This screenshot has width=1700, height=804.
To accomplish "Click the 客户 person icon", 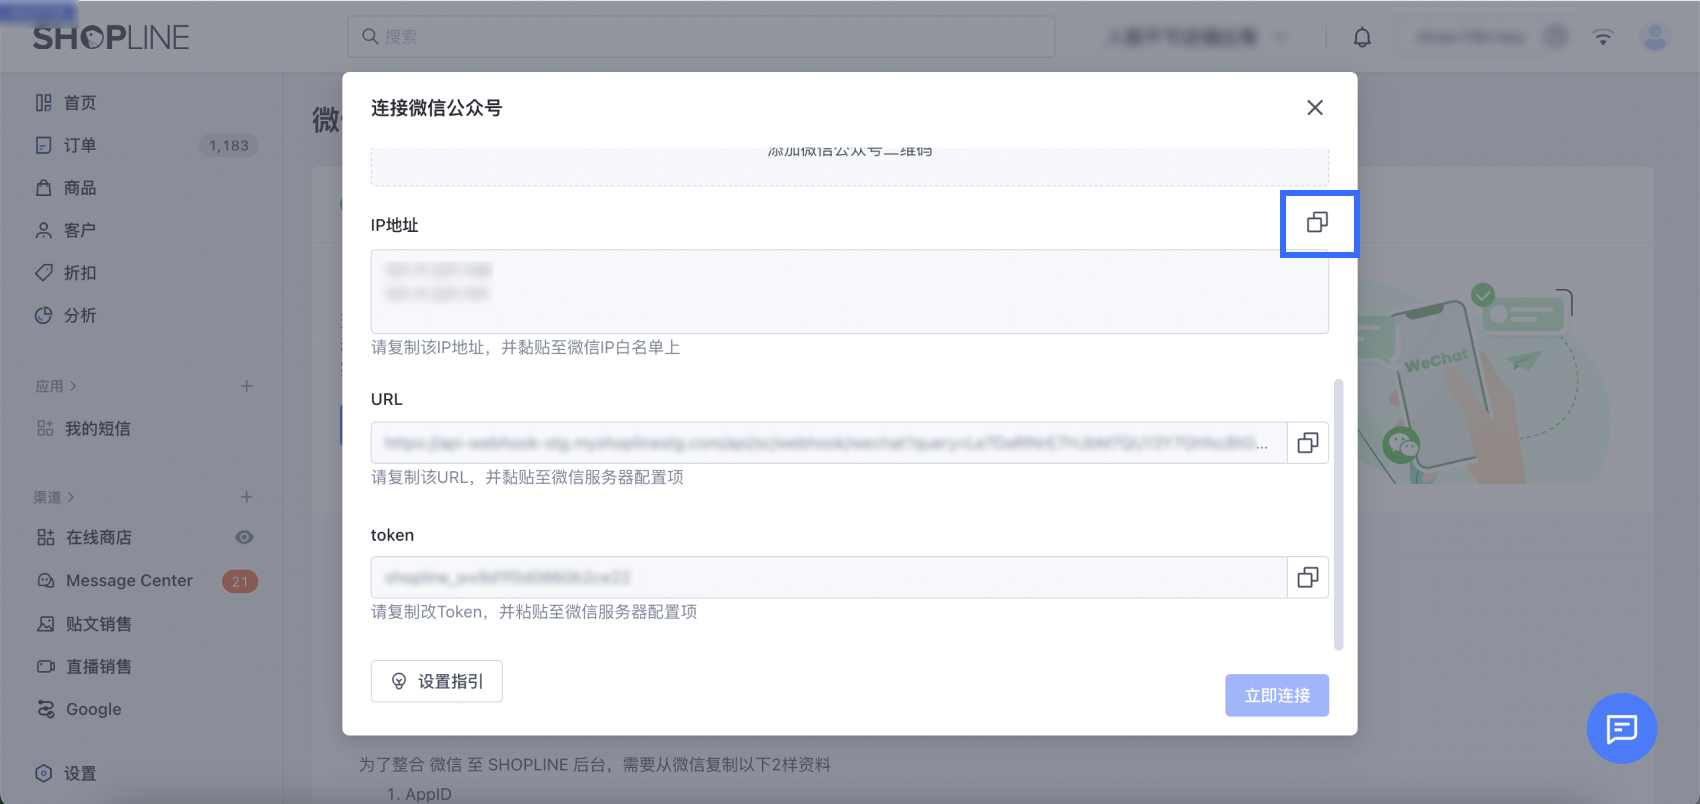I will [x=44, y=230].
